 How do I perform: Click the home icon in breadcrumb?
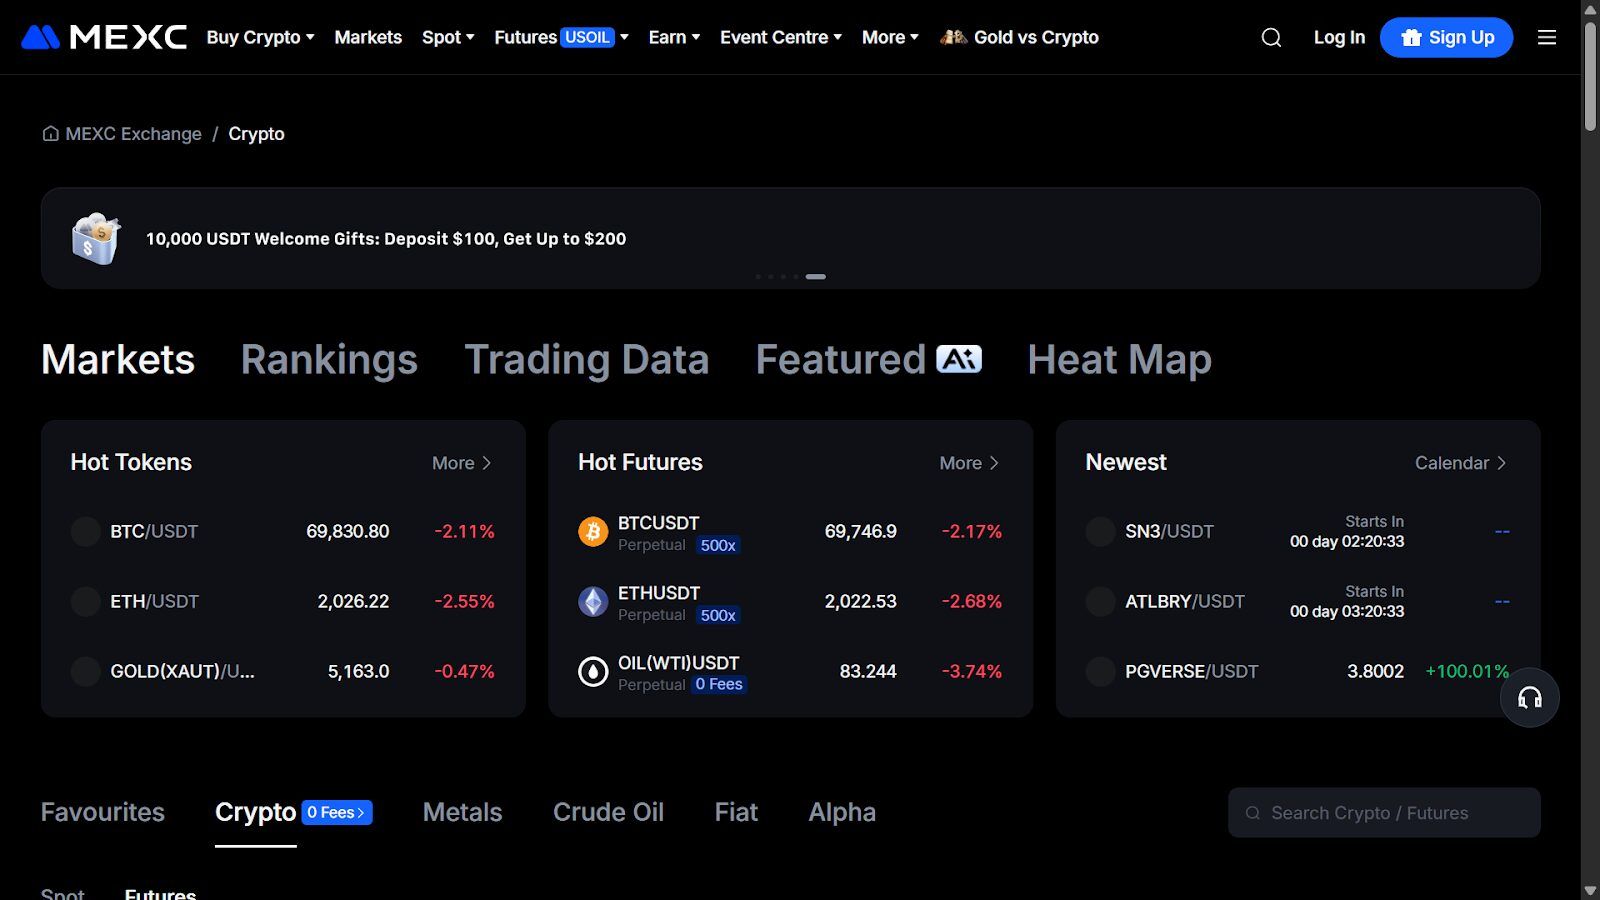pos(50,134)
